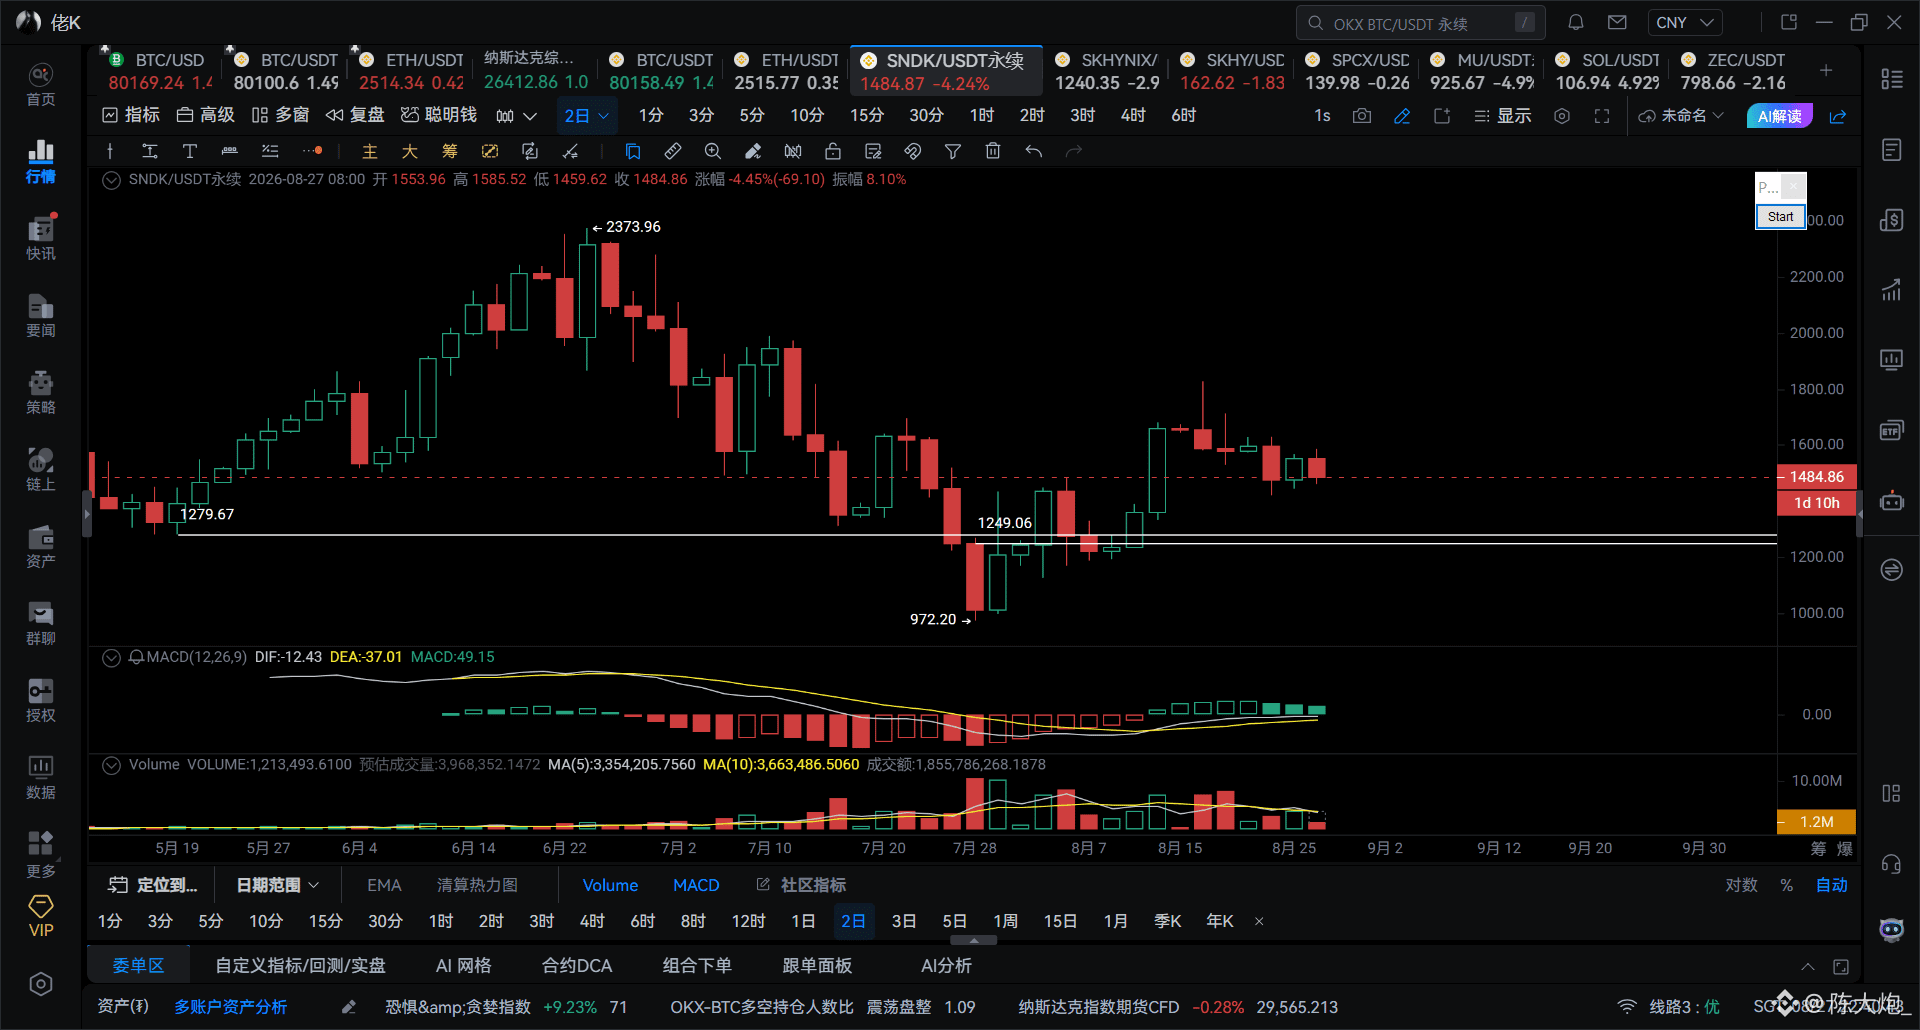The height and width of the screenshot is (1030, 1920).
Task: Open the 快讯 news flash sidebar icon
Action: click(x=40, y=238)
